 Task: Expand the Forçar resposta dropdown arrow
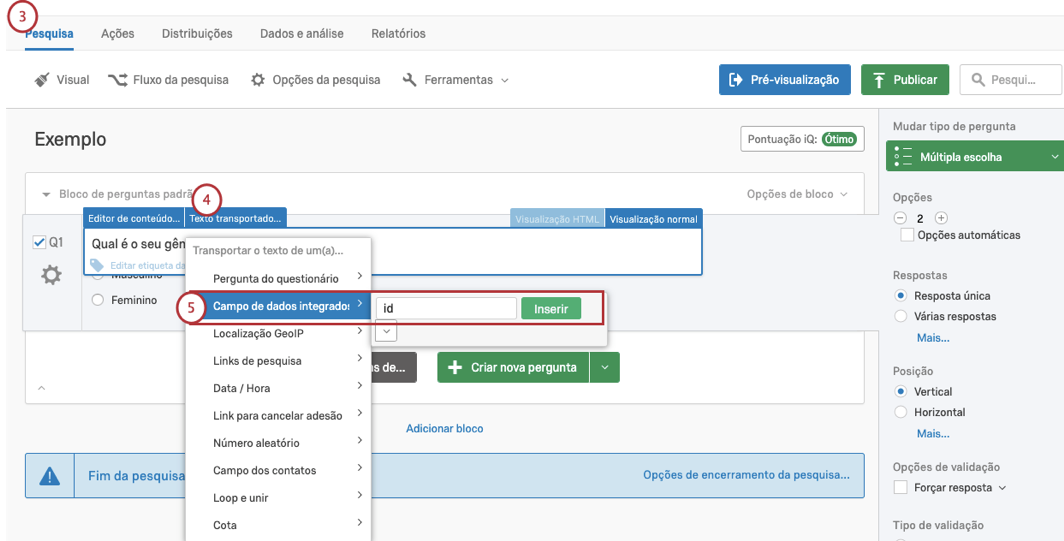pyautogui.click(x=1002, y=487)
